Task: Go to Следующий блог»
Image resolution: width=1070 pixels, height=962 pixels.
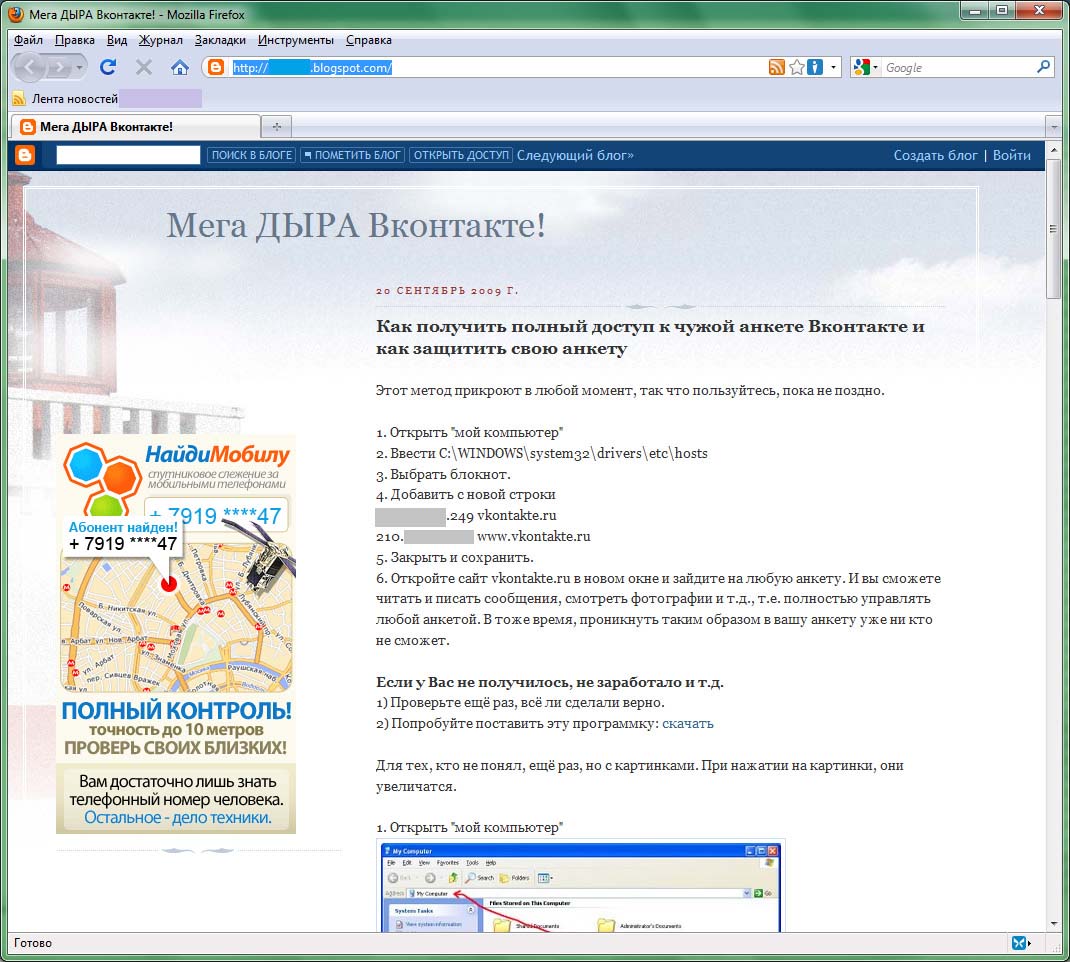Action: pos(575,155)
